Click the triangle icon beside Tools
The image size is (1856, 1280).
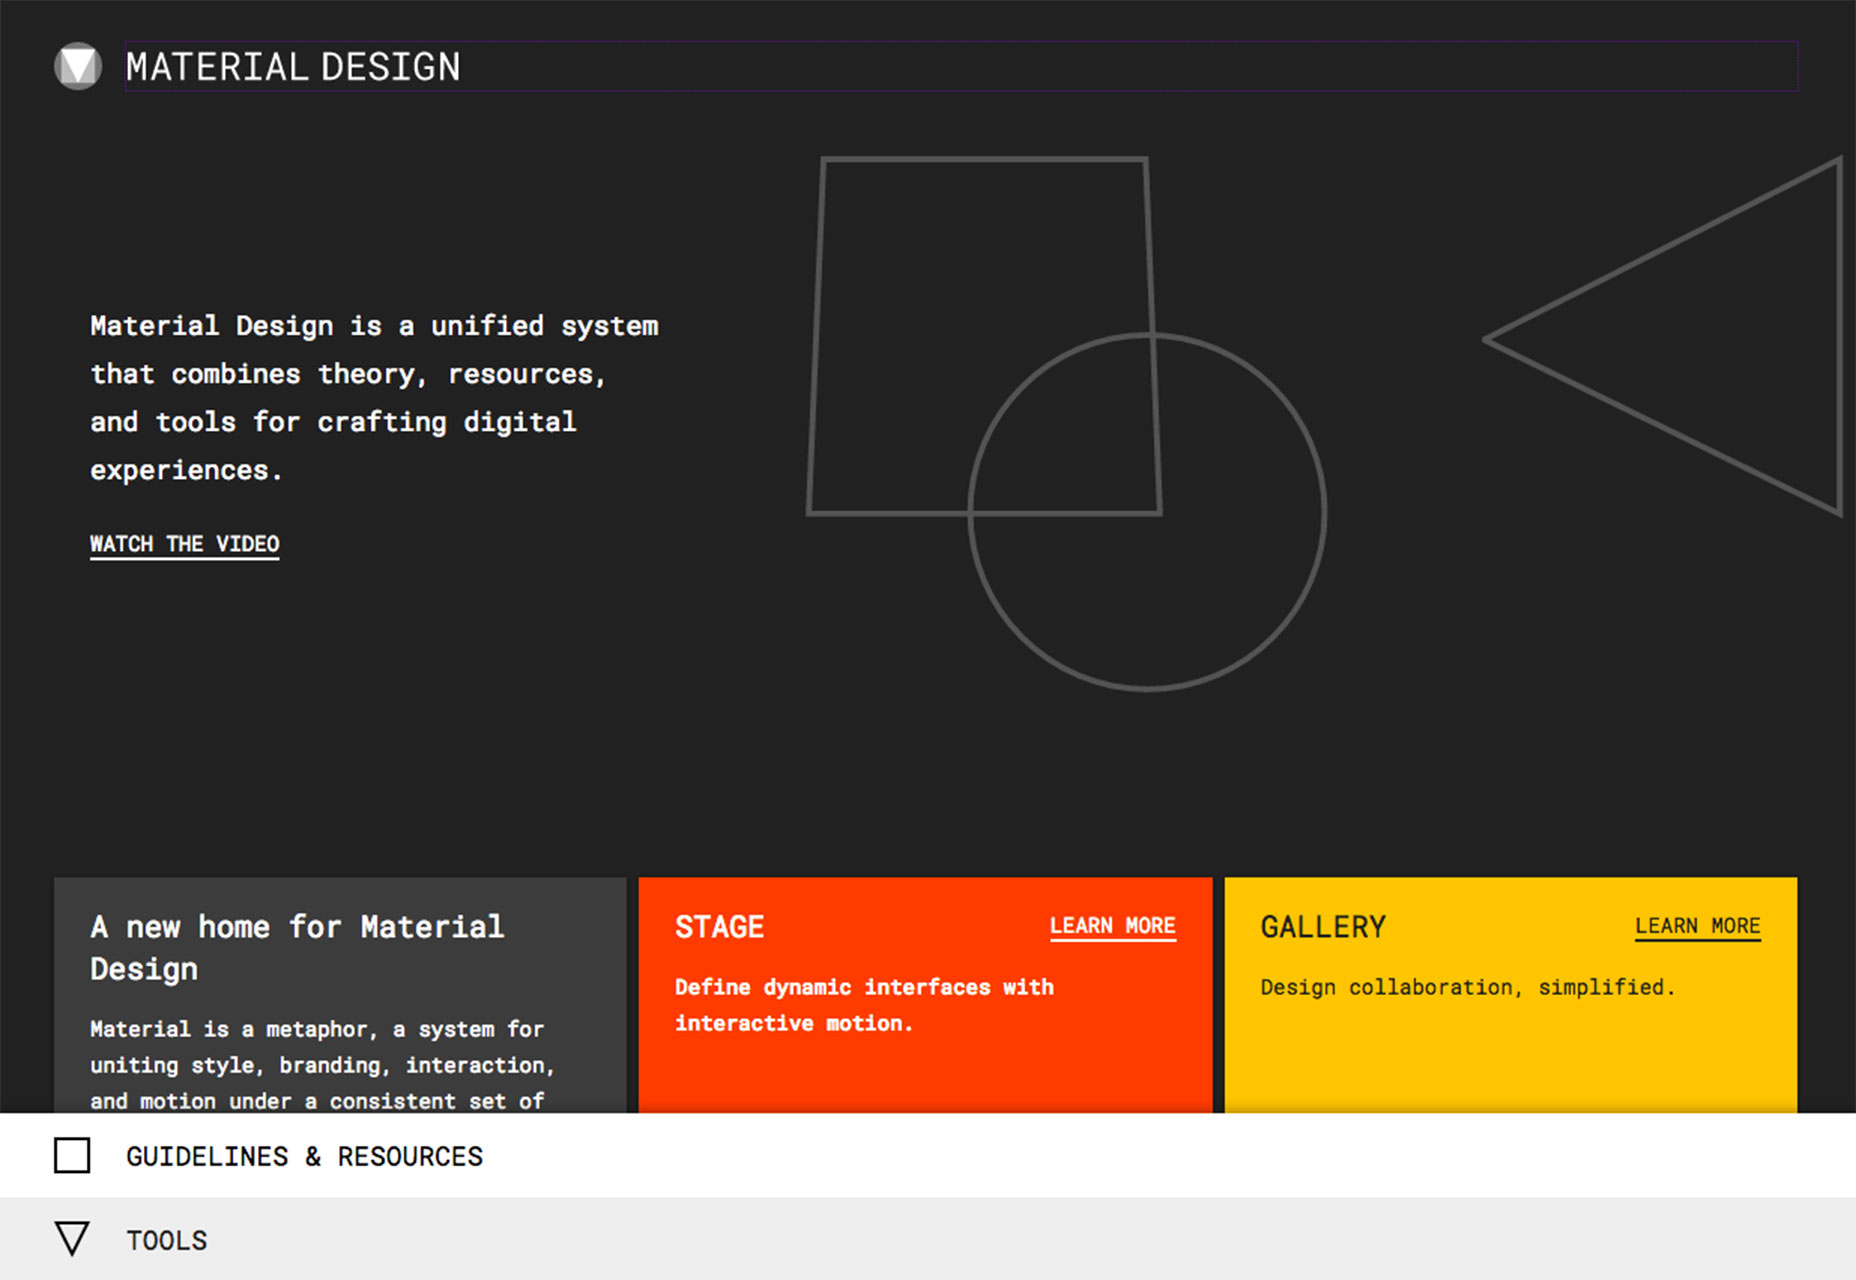[x=72, y=1238]
